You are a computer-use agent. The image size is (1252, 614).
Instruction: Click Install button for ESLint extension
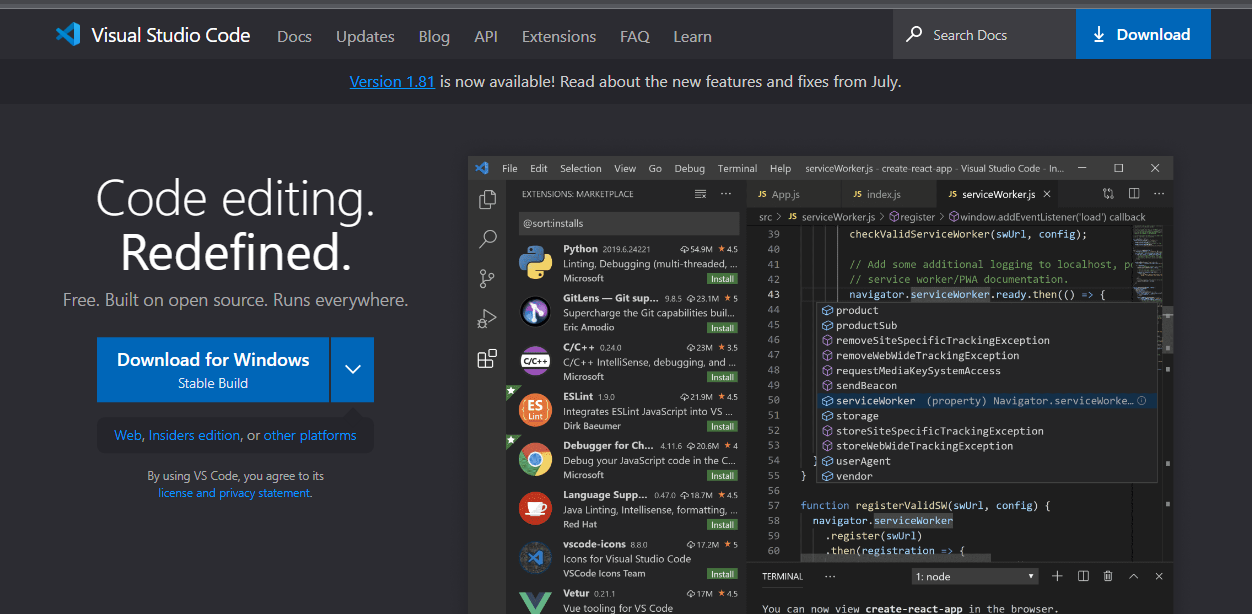point(722,426)
